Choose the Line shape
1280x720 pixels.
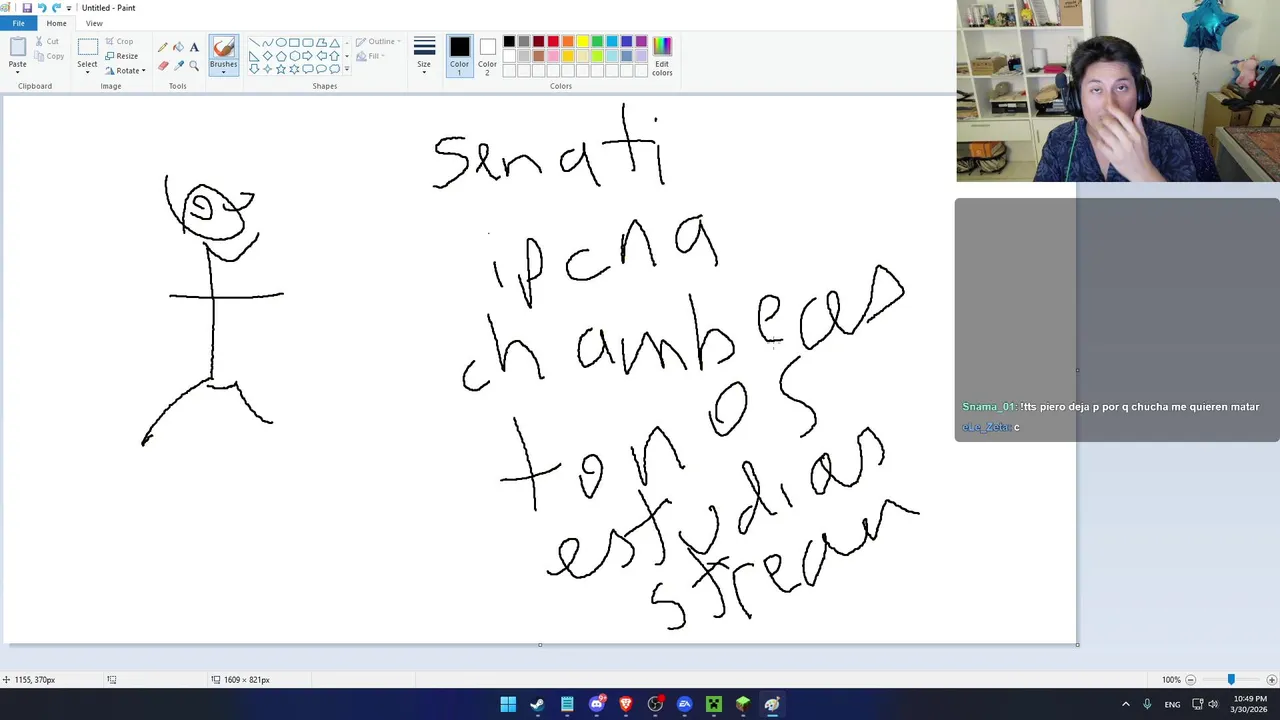(254, 43)
